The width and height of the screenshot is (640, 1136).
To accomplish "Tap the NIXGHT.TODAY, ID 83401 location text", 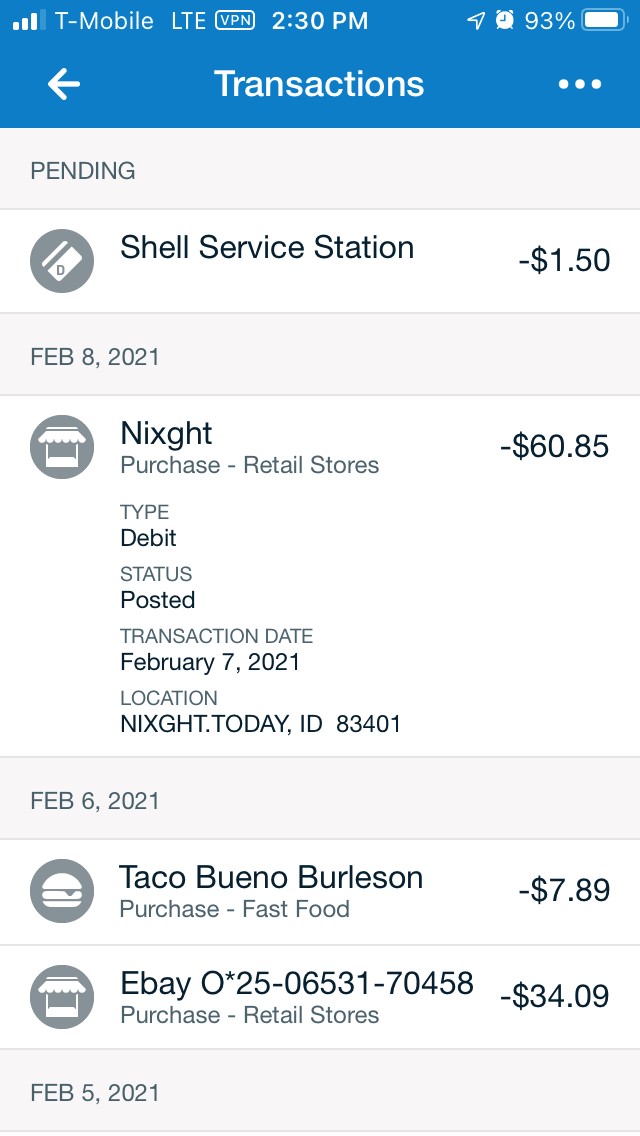I will (260, 723).
